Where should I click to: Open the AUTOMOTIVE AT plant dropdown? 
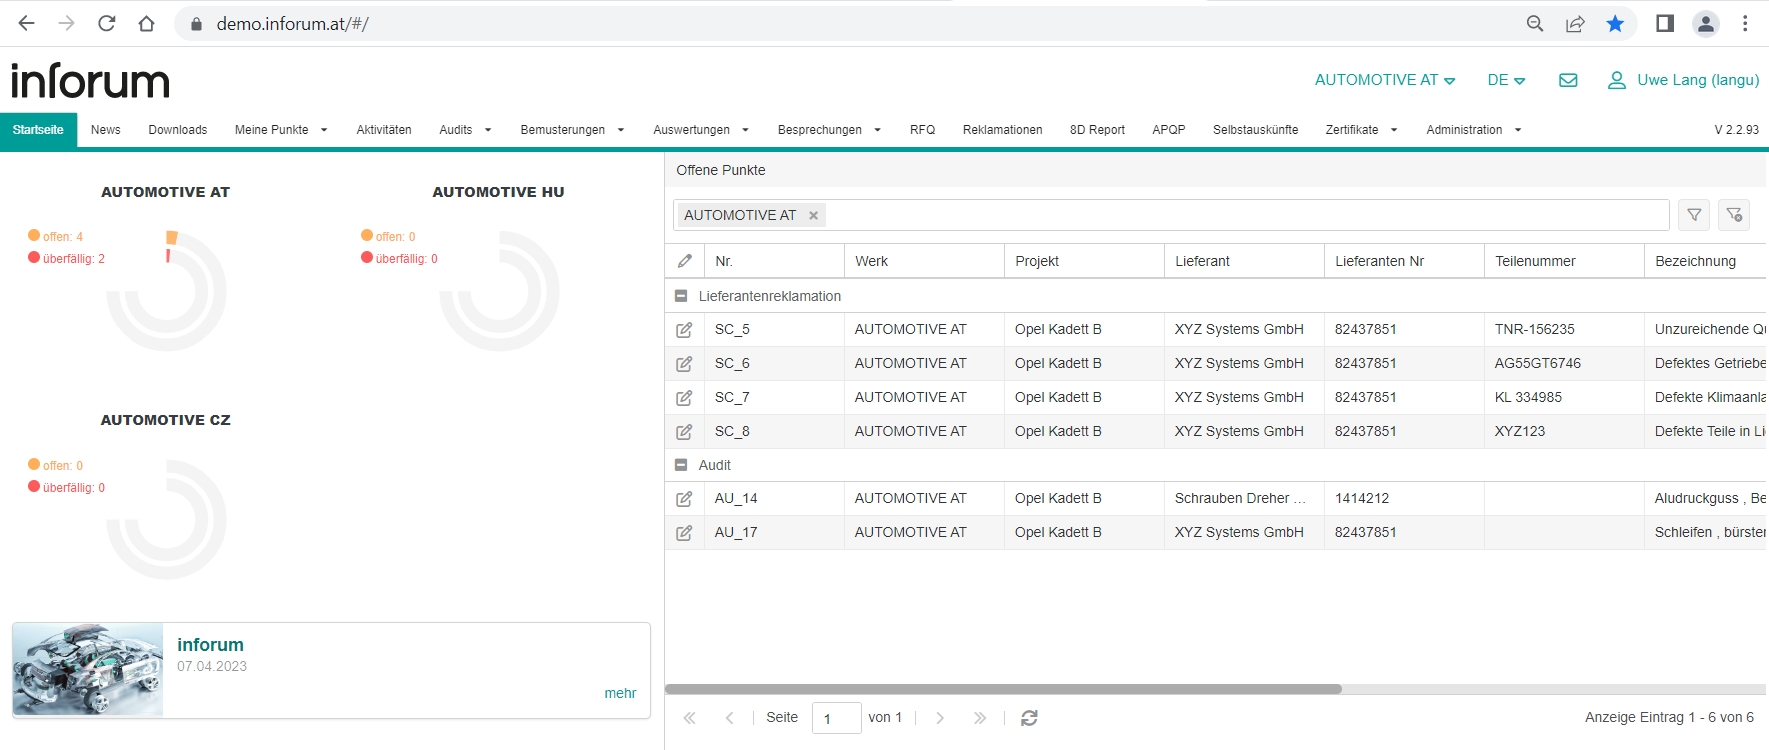(1385, 80)
